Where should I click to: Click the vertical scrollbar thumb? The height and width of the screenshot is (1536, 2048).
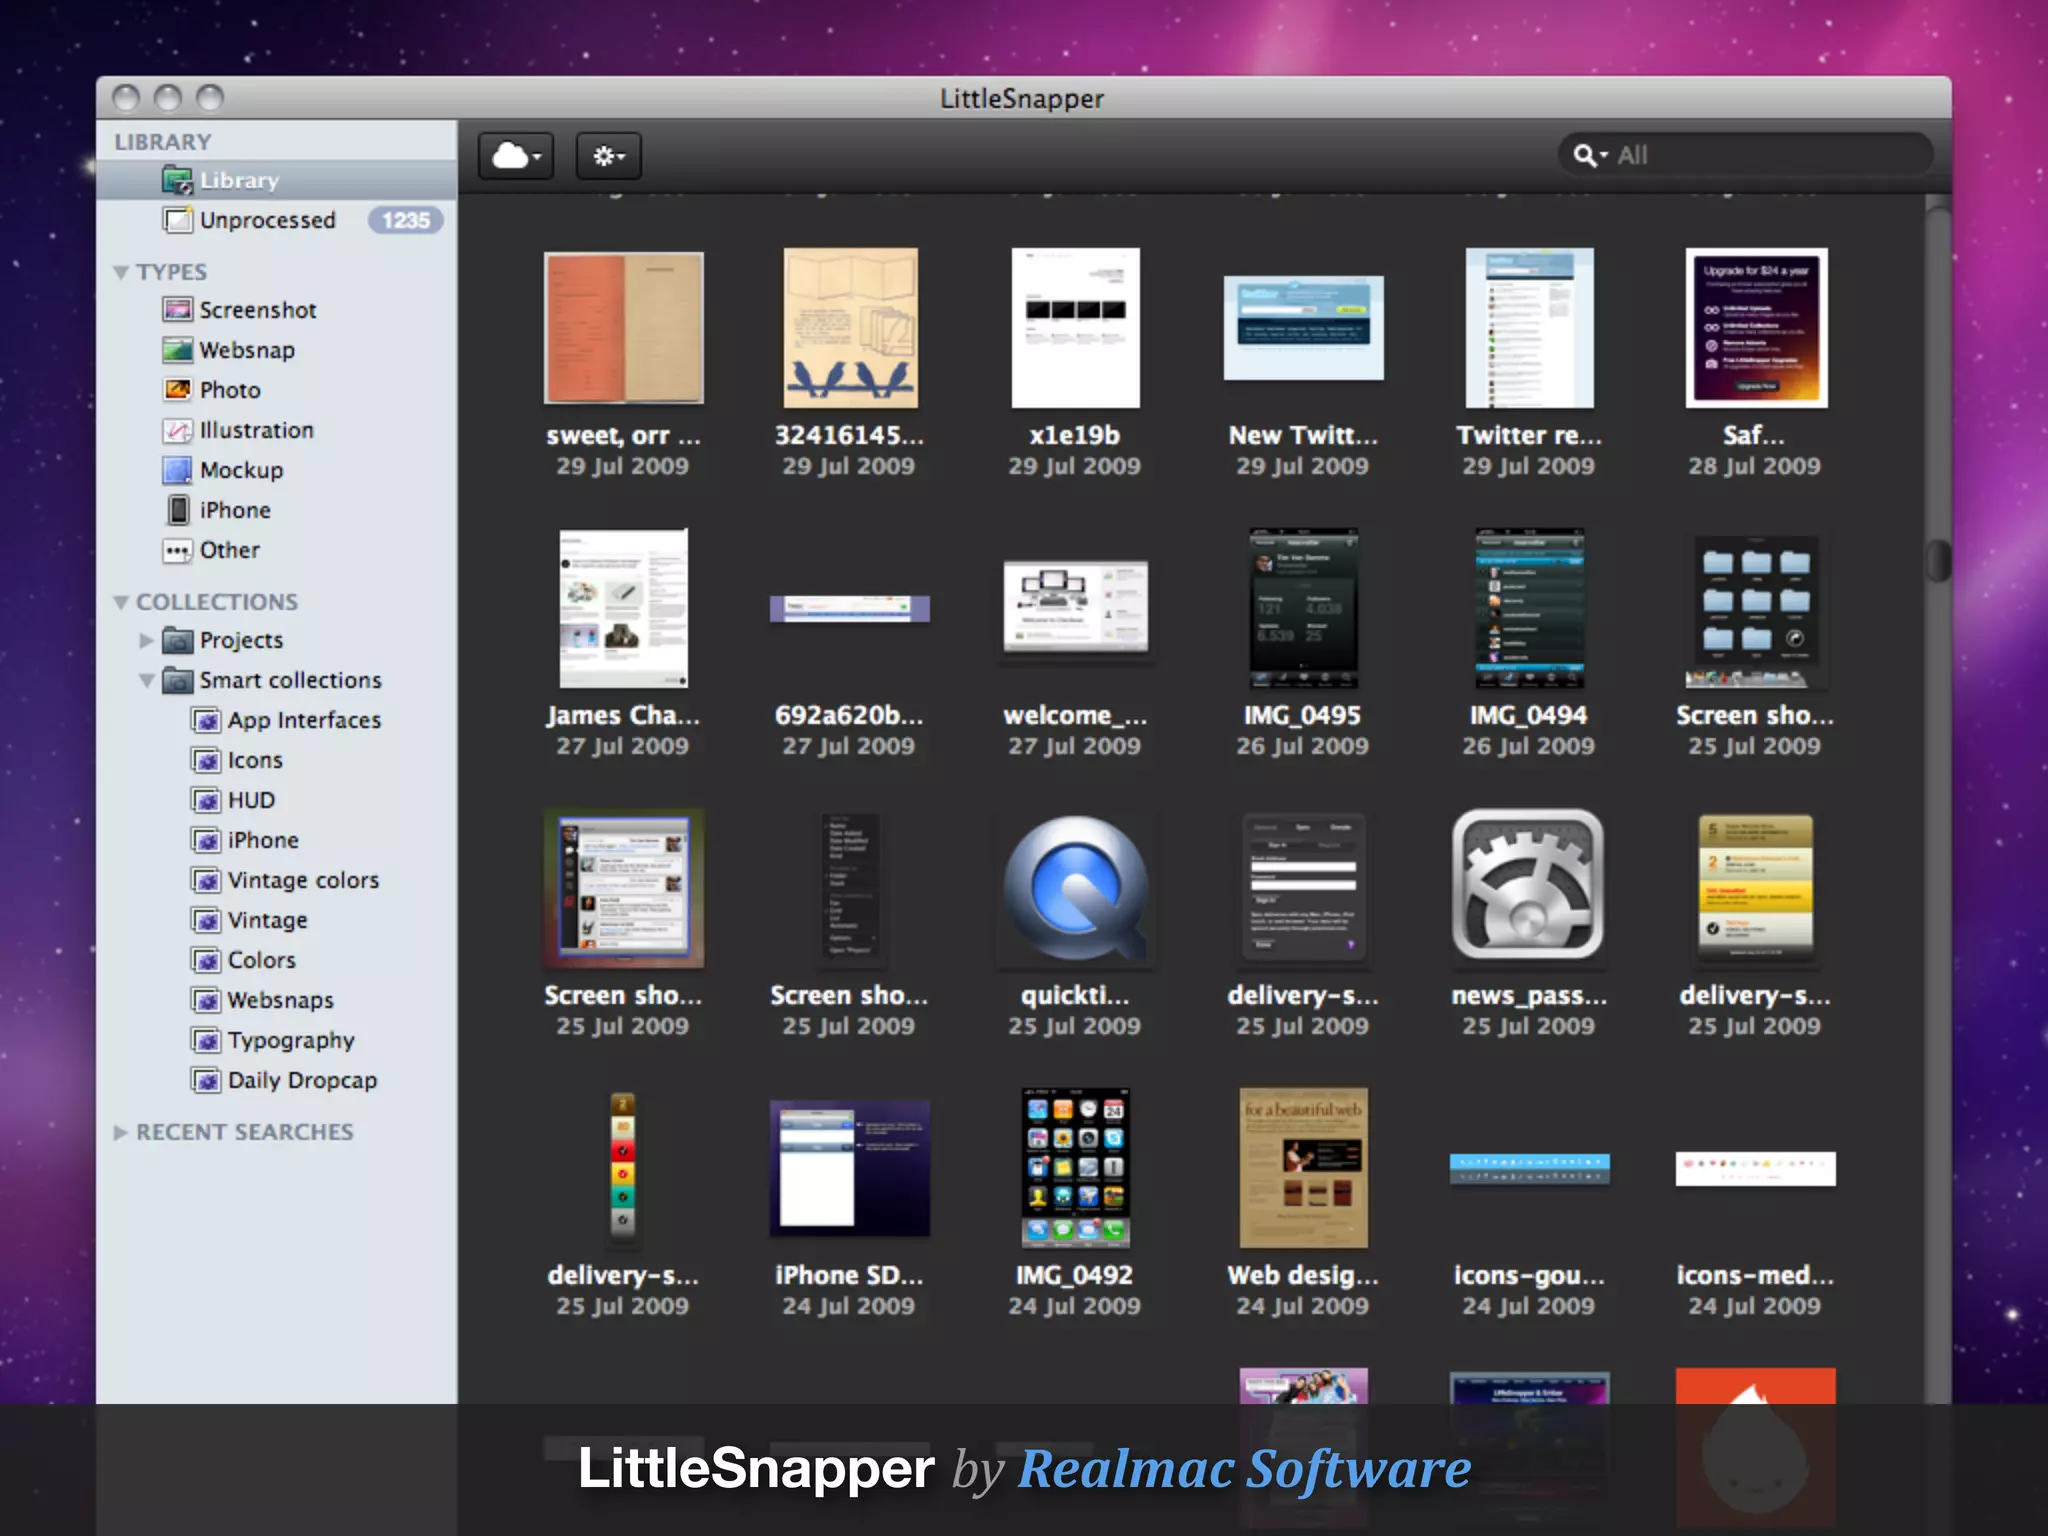(1938, 560)
